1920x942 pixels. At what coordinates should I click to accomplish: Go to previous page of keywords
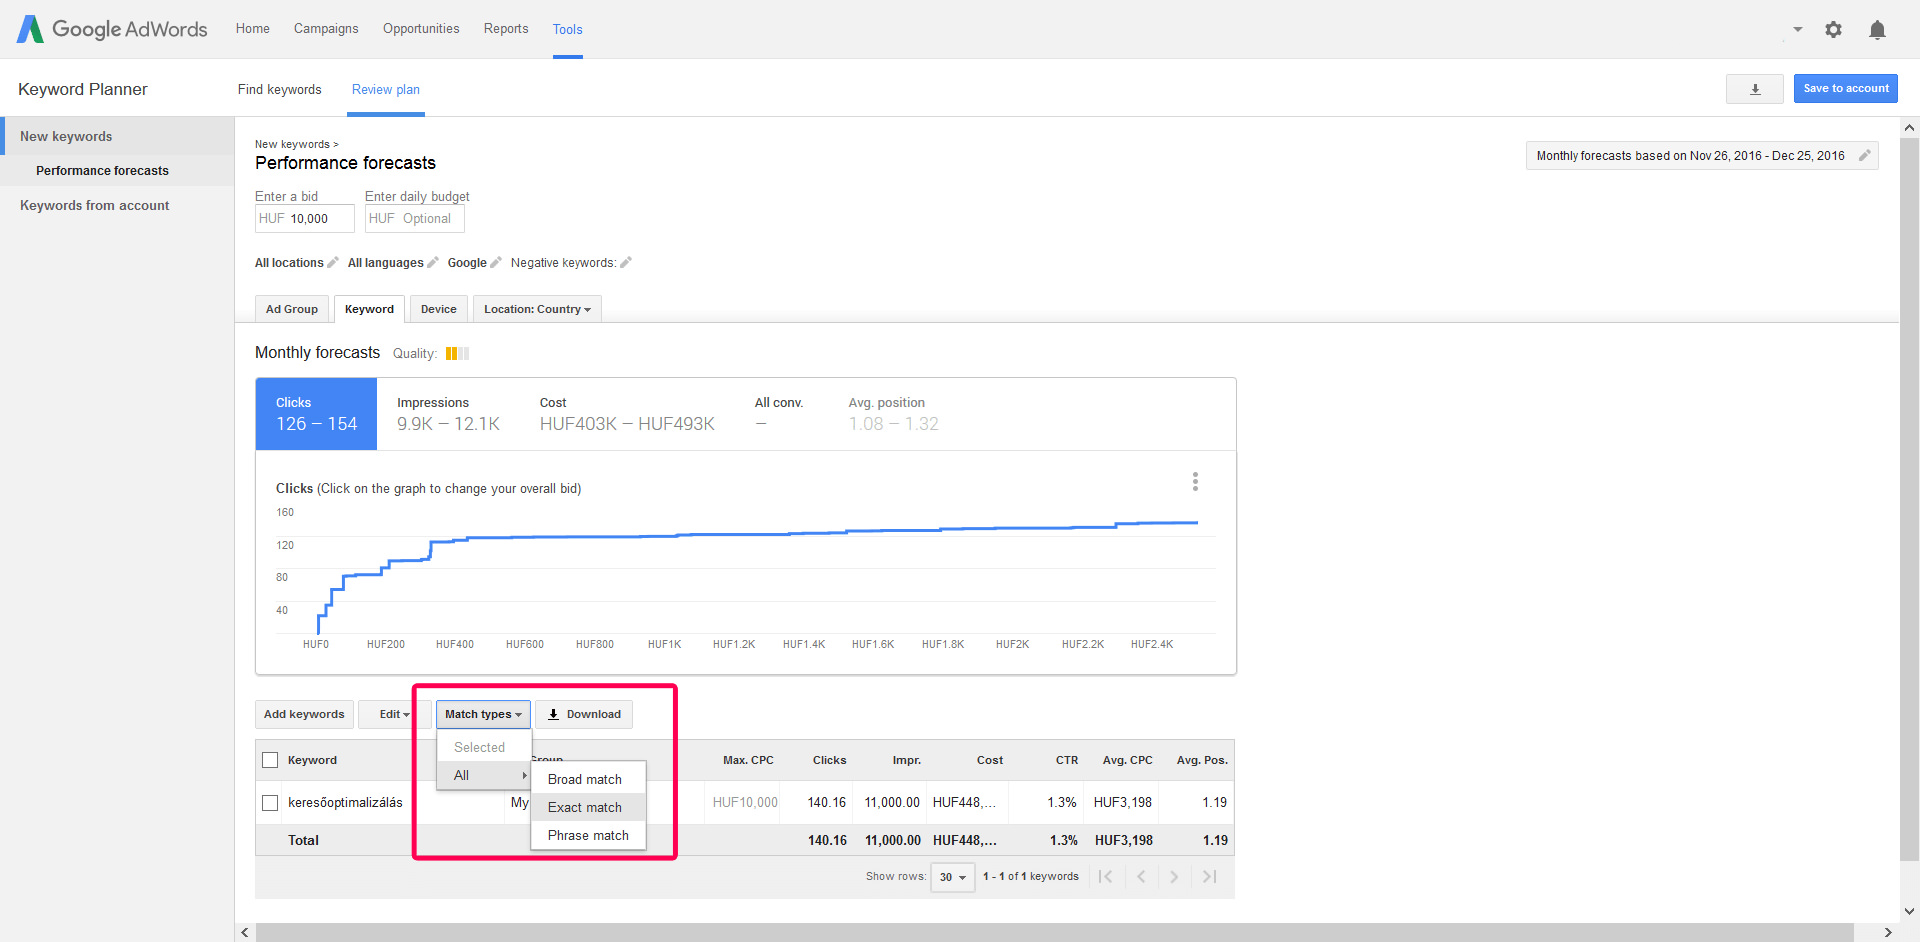point(1141,877)
